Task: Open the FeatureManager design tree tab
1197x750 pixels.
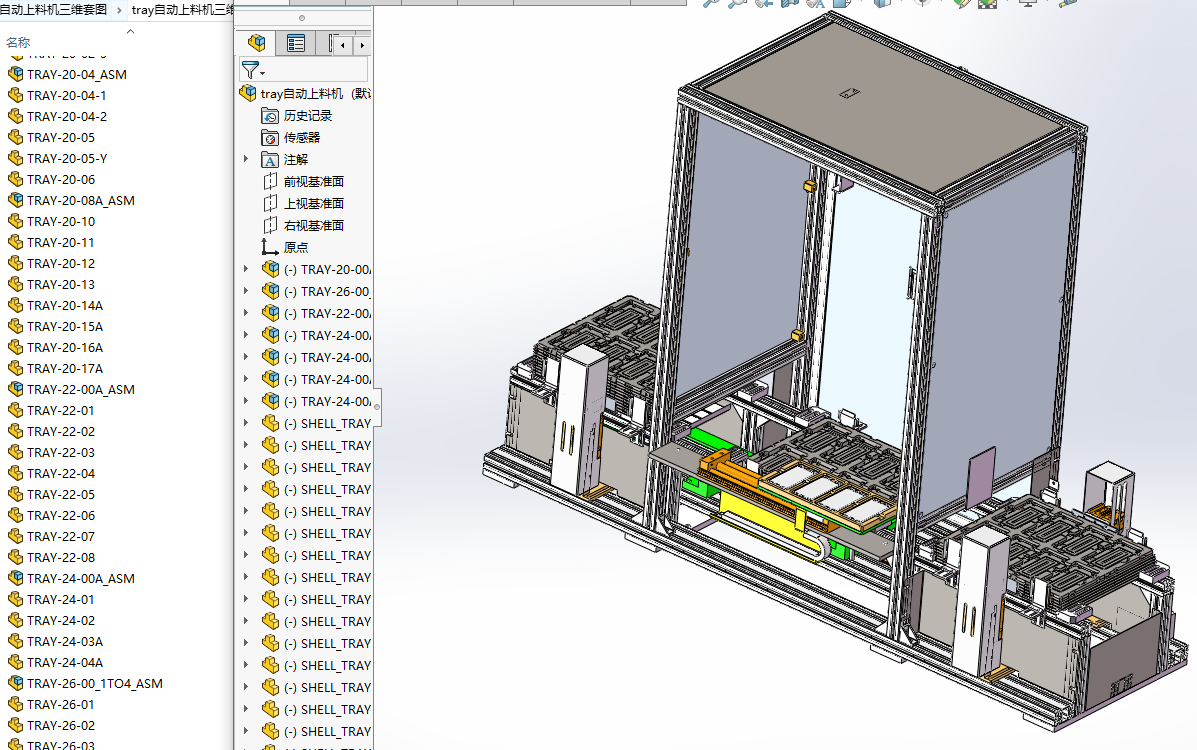Action: click(x=257, y=43)
